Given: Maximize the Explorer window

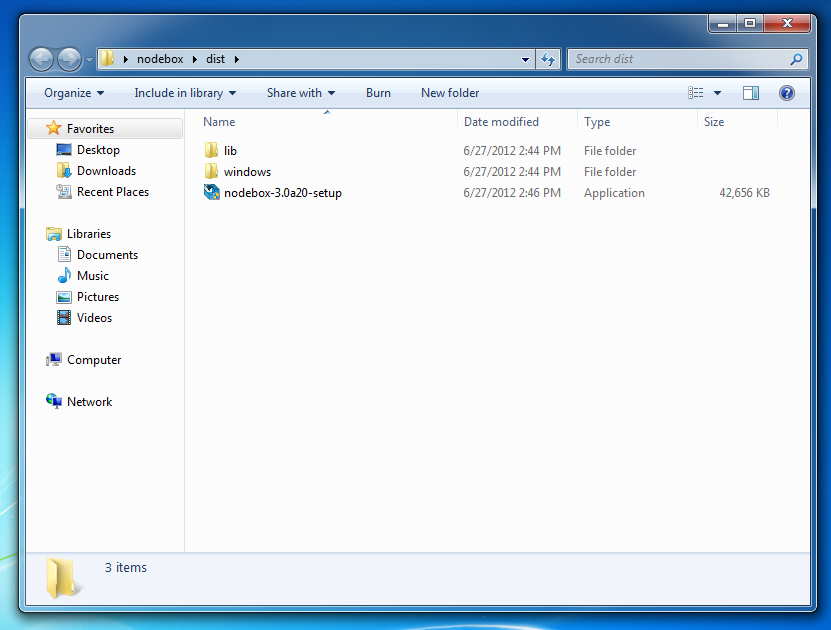Looking at the screenshot, I should click(x=749, y=23).
